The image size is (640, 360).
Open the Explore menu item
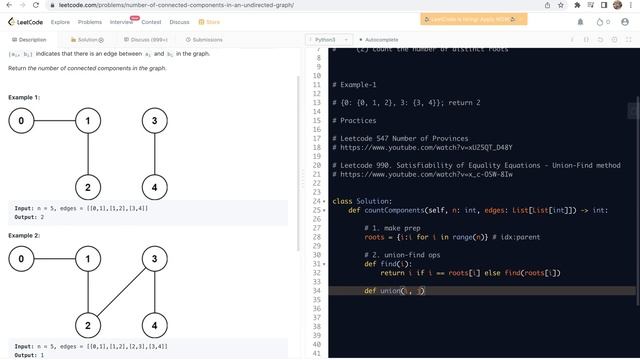pos(60,22)
